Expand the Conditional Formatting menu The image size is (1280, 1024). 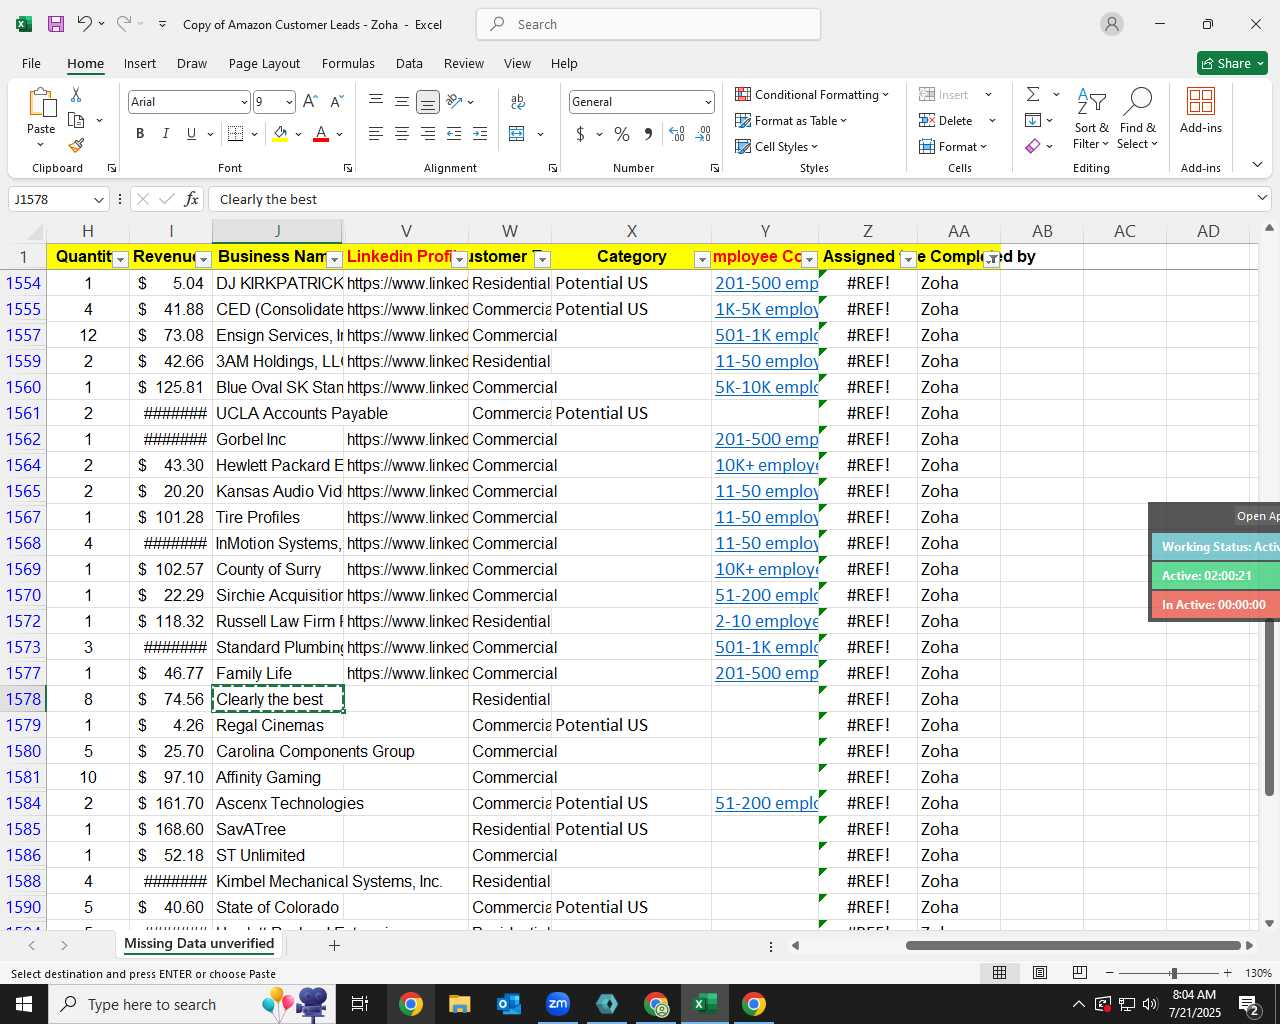click(811, 94)
